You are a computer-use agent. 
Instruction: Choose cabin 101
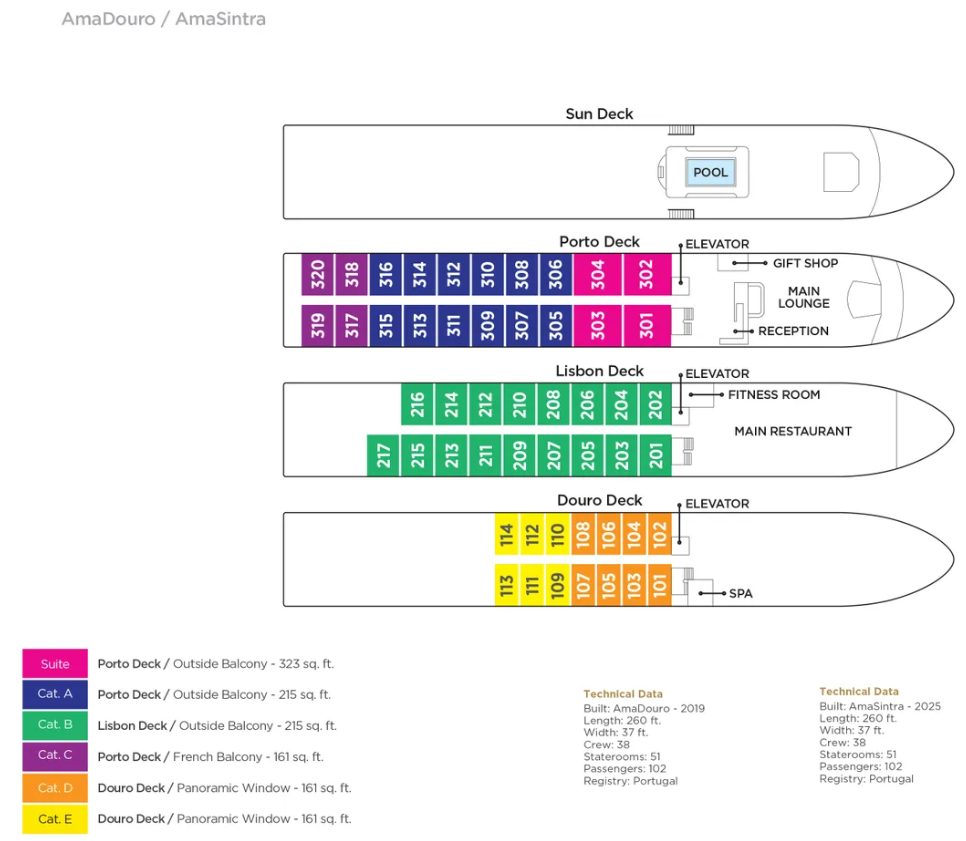[660, 585]
